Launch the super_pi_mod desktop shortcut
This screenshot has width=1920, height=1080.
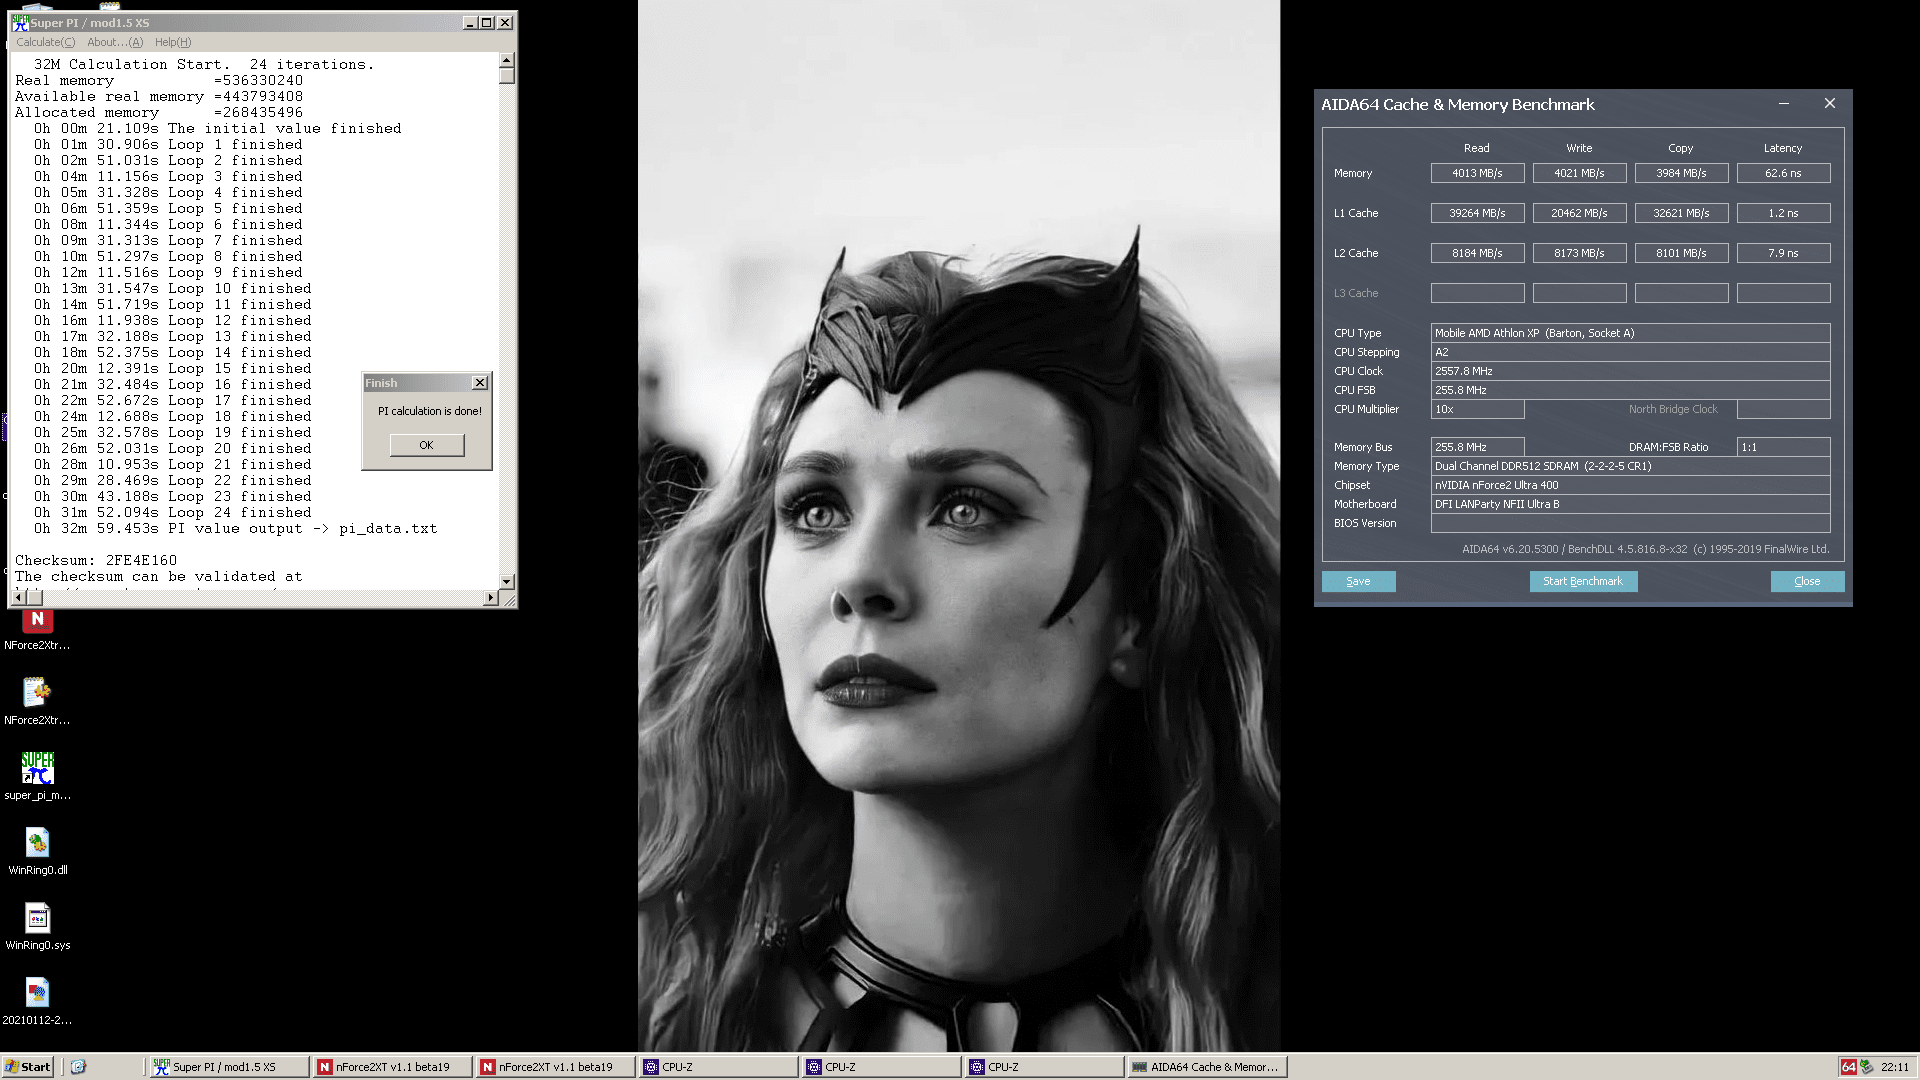click(x=37, y=768)
